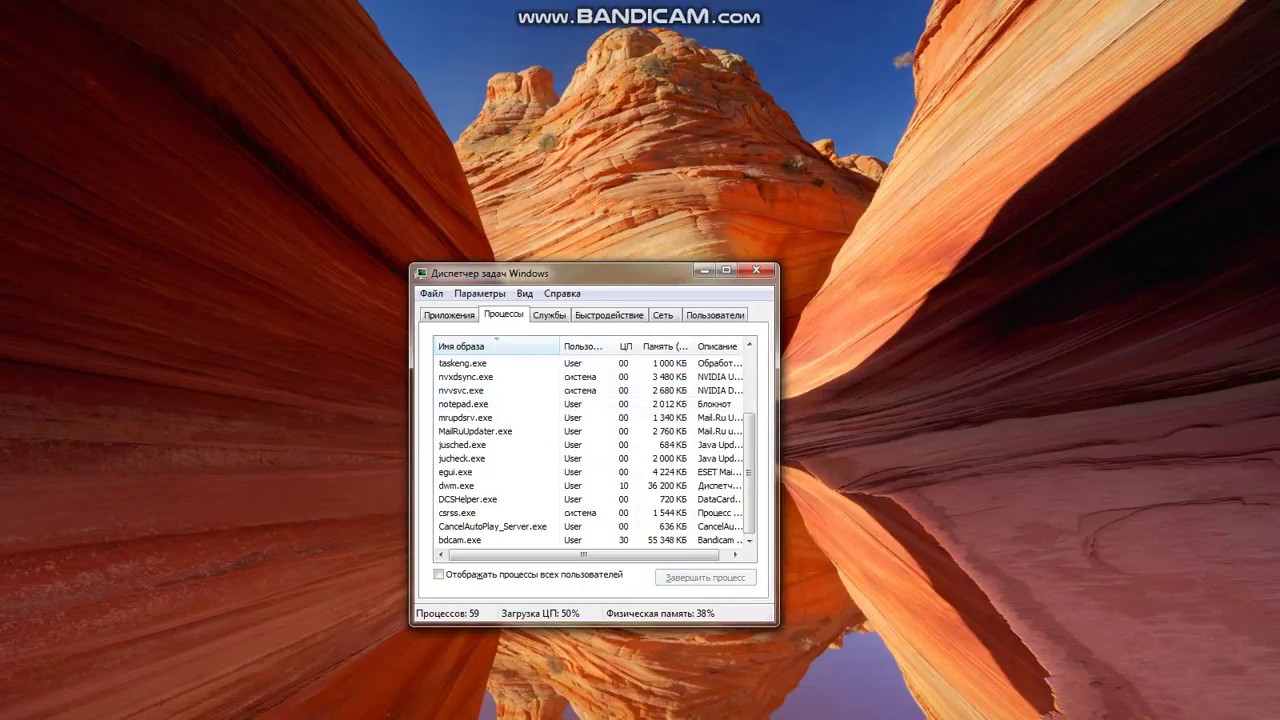Screen dimensions: 1280x720
Task: Close the Диспетчер задач Windows window
Action: pos(757,270)
